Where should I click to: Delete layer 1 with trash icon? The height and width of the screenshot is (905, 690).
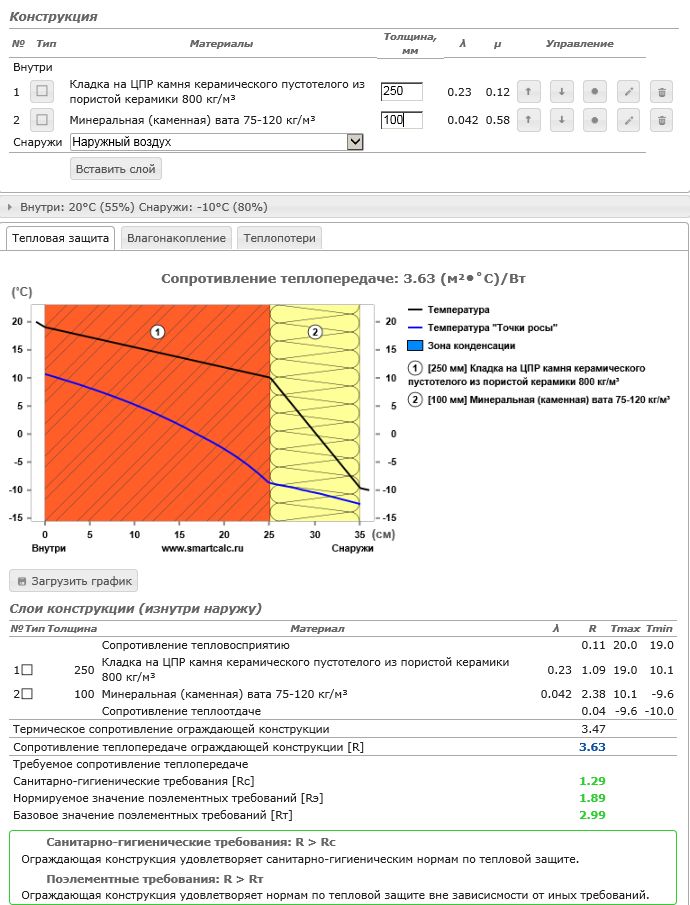(x=661, y=92)
